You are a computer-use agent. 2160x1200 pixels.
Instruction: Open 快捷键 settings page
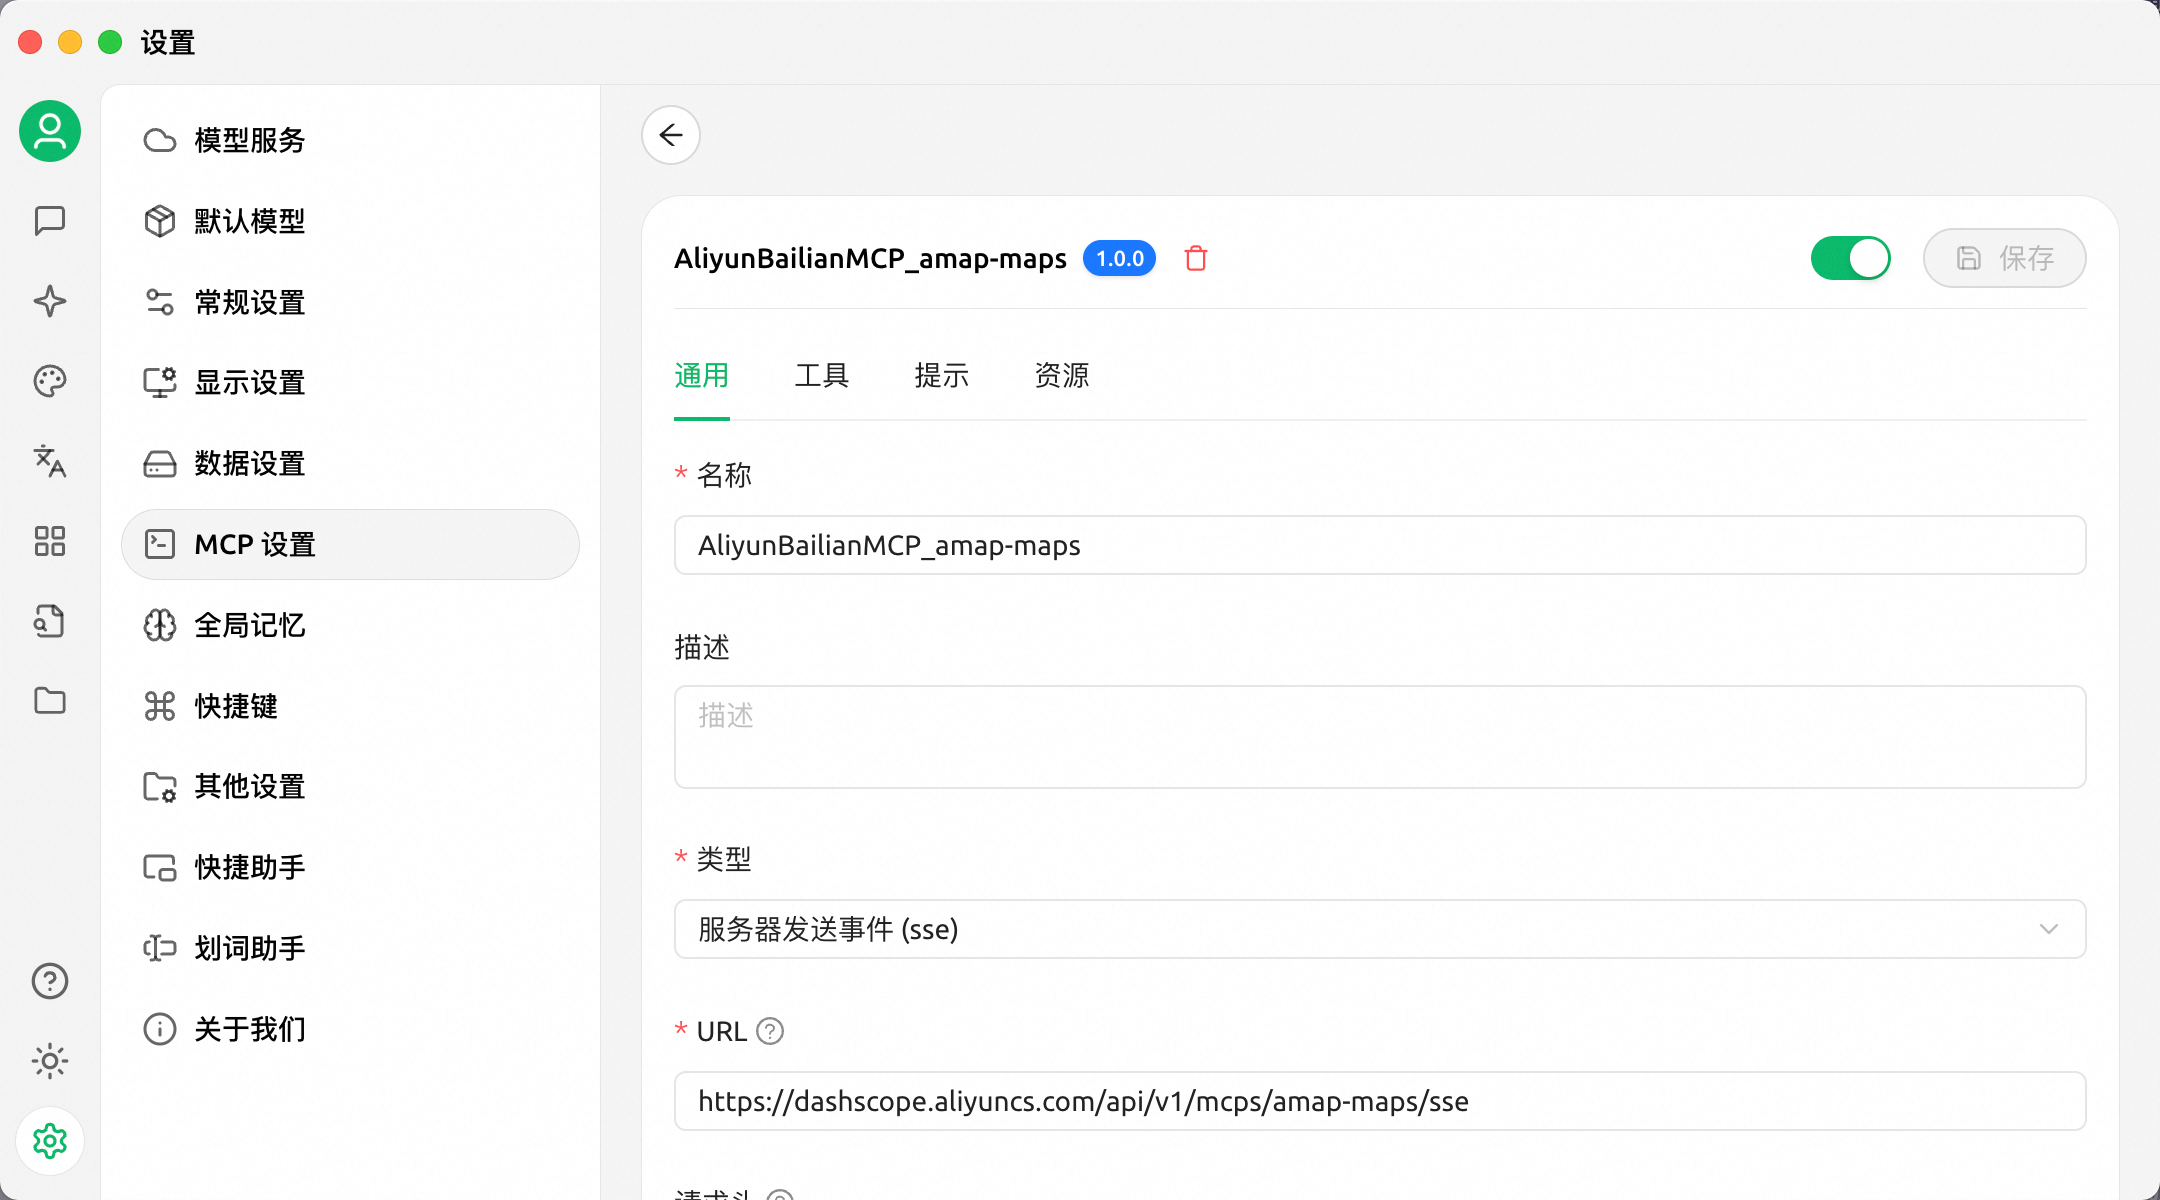[x=350, y=706]
